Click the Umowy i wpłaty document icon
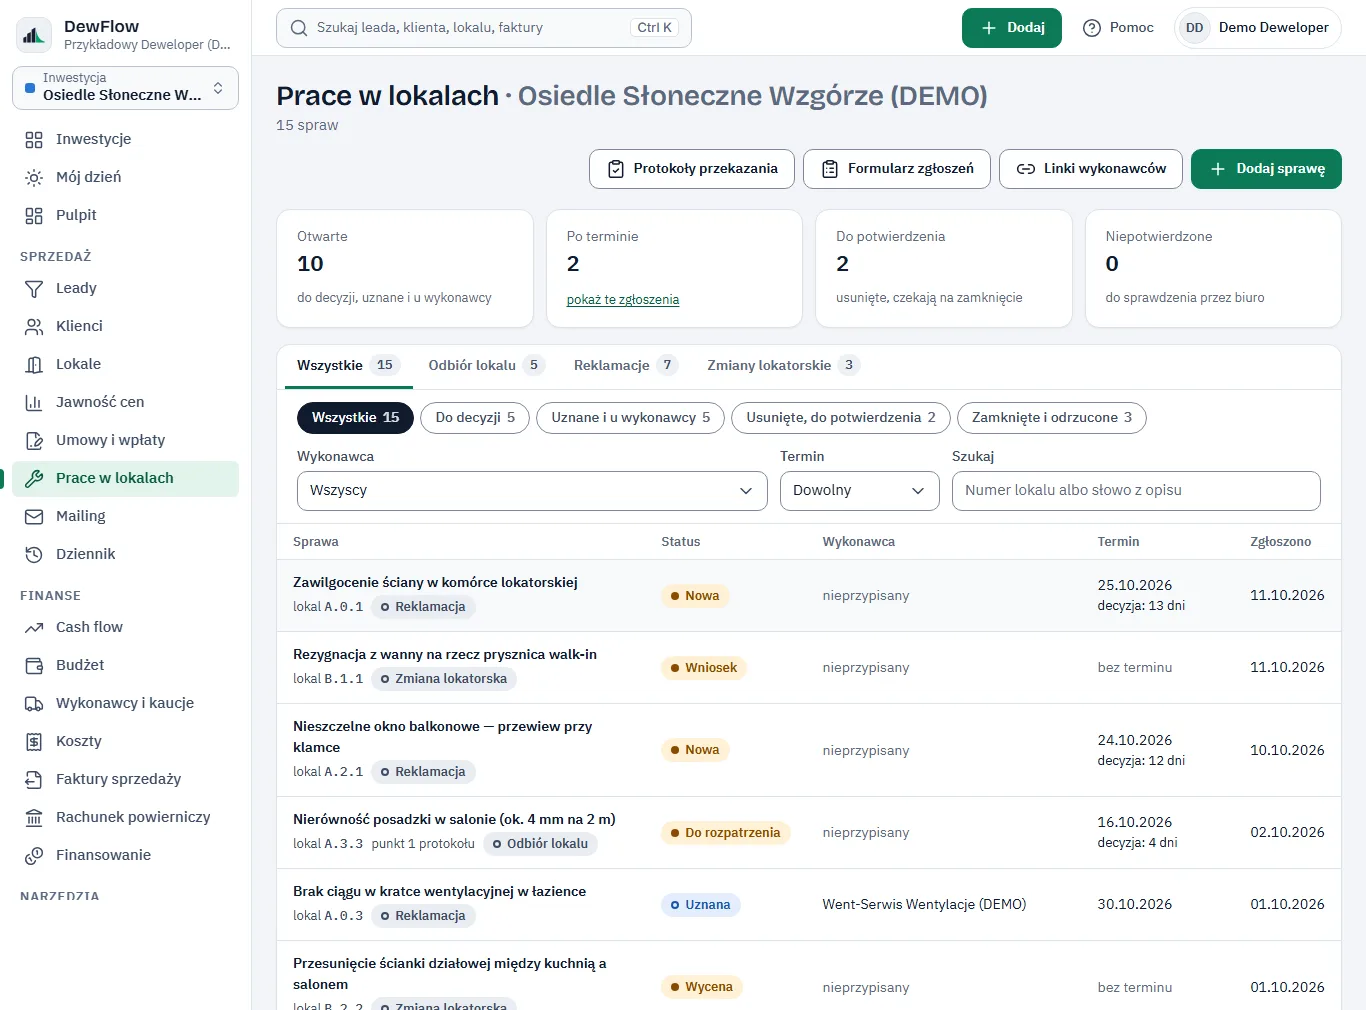Screen dimensions: 1366x1010 tap(34, 440)
